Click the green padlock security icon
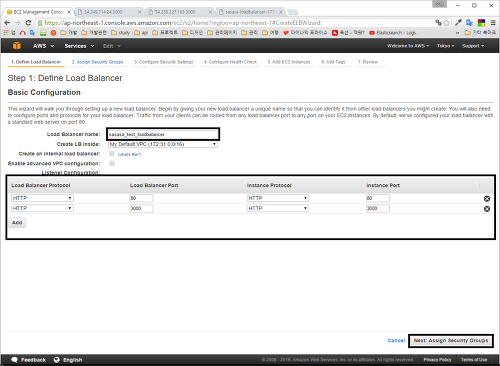This screenshot has width=500, height=366. 40,23
